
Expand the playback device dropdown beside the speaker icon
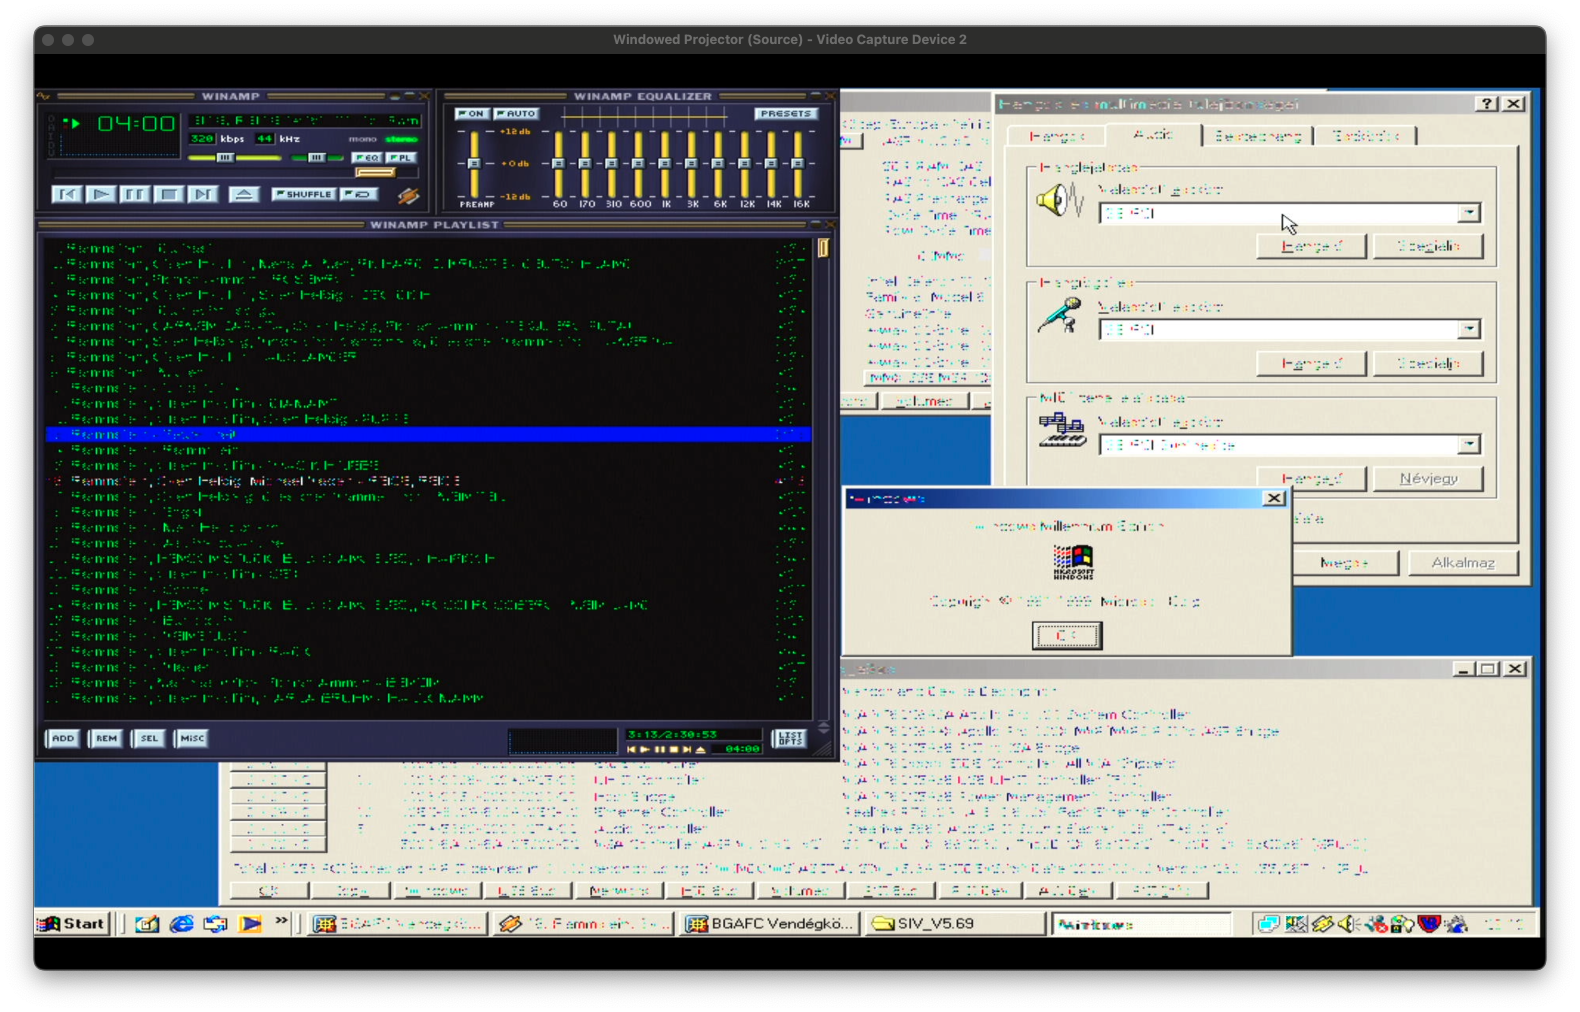tap(1468, 213)
